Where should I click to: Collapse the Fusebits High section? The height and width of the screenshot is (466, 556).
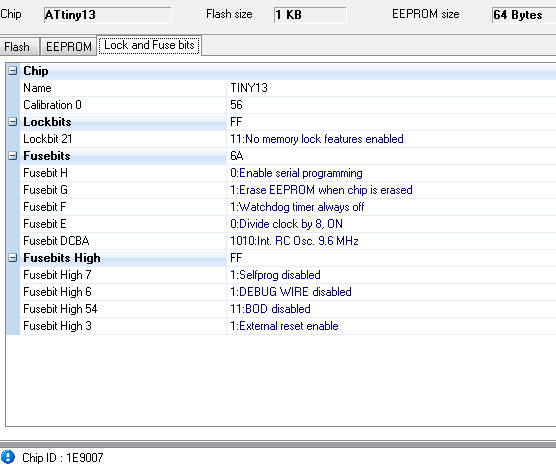12,258
